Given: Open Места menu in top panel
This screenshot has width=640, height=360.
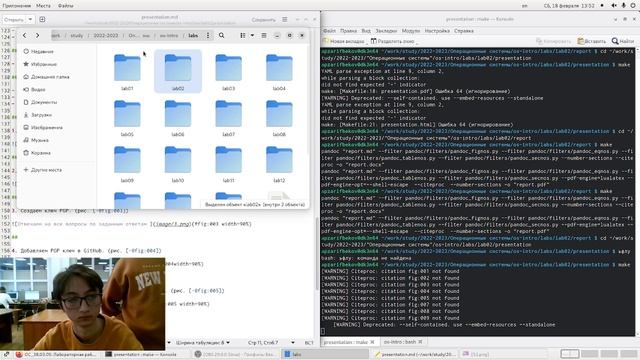Looking at the screenshot, I should (x=43, y=6).
